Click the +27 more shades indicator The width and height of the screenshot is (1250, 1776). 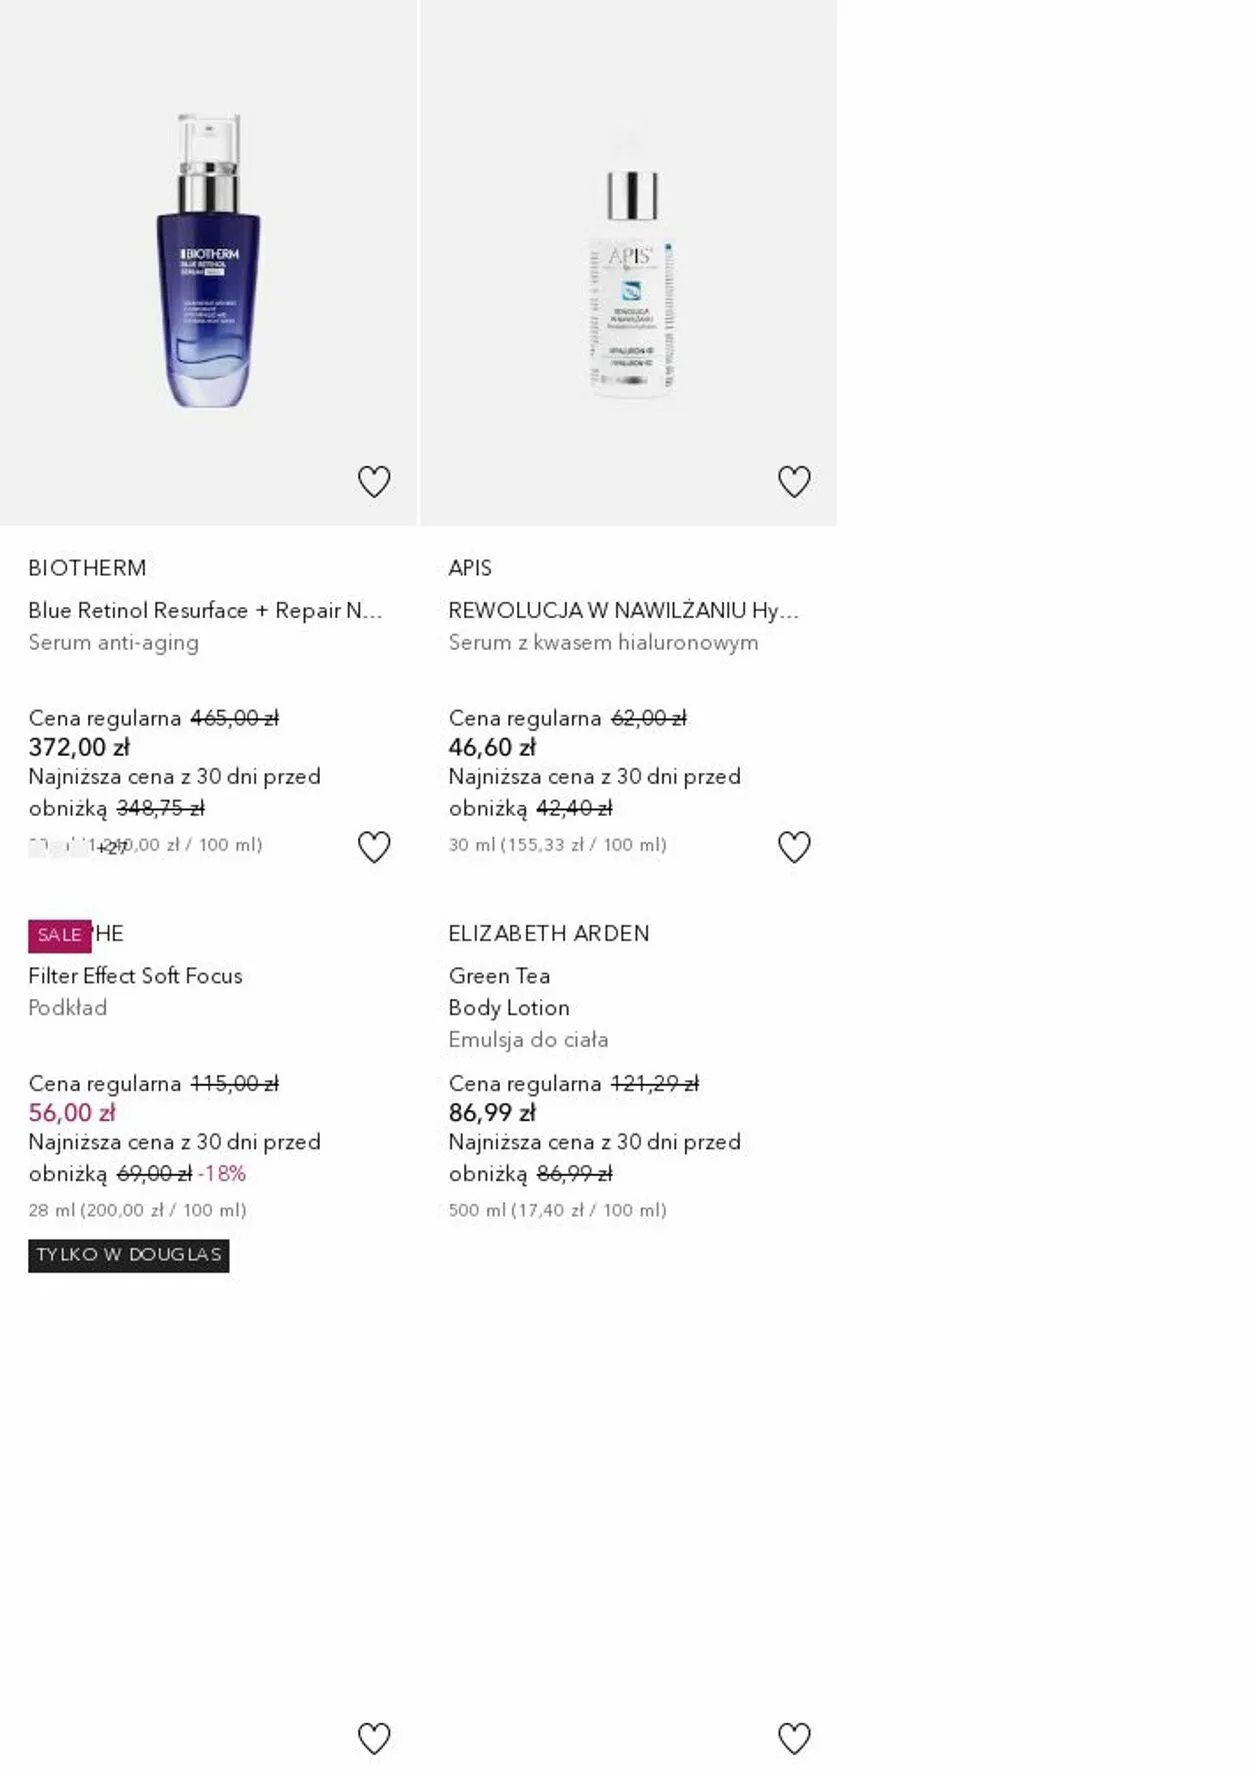point(112,848)
